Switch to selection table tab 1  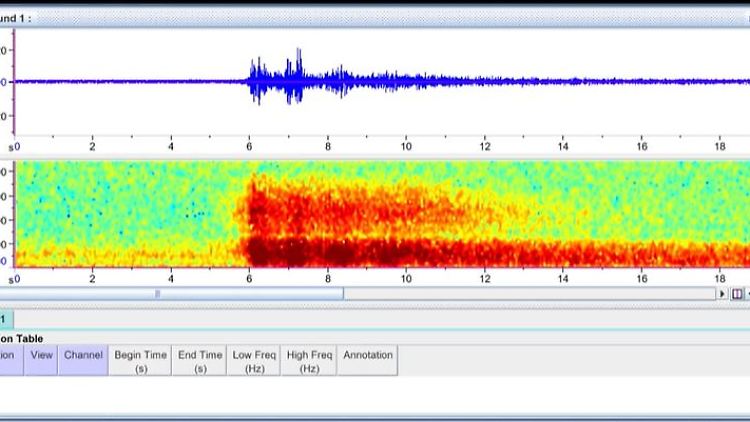pos(4,319)
